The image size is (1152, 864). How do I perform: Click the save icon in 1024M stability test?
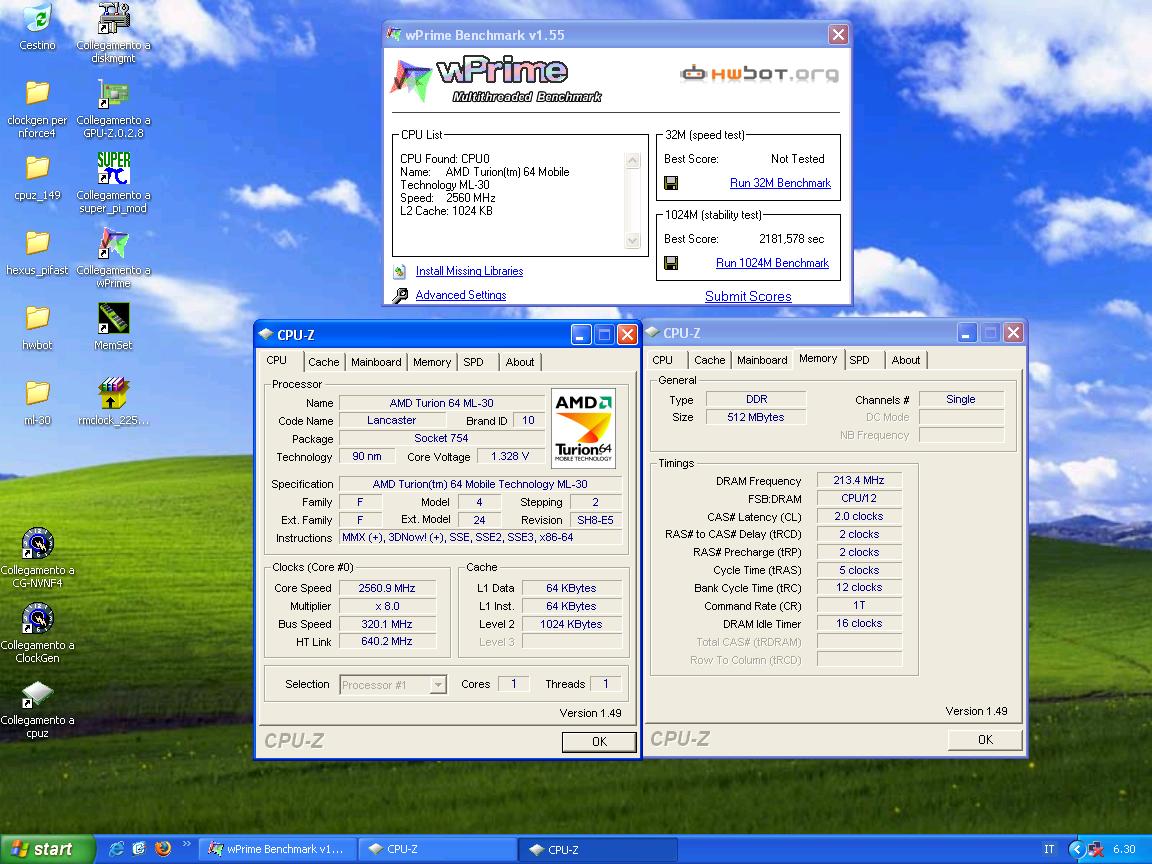coord(671,263)
